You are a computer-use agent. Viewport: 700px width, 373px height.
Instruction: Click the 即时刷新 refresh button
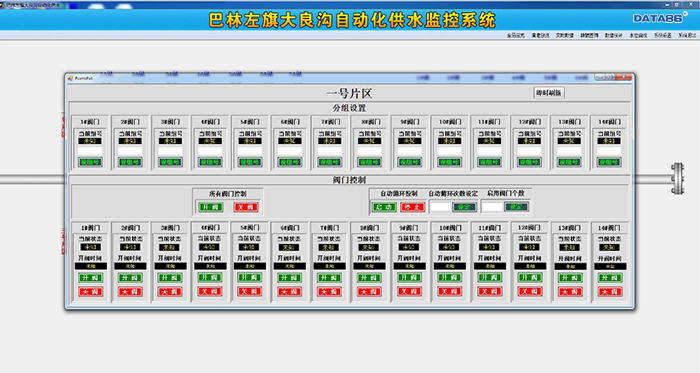(549, 93)
